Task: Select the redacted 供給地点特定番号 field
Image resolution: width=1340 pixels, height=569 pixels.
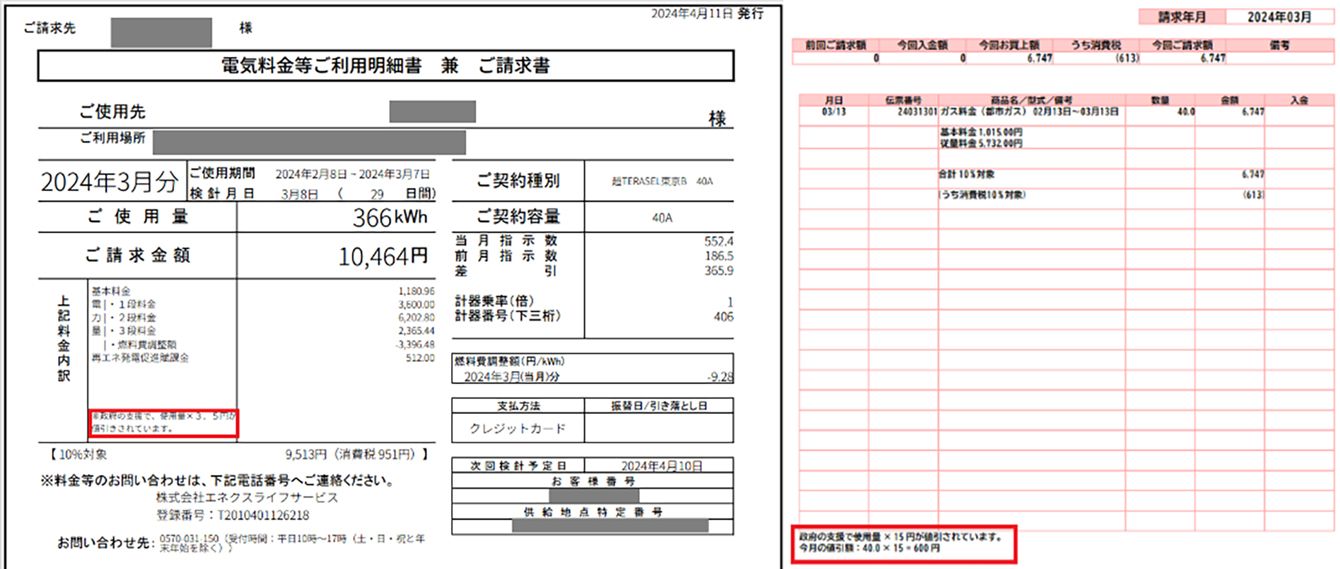Action: [608, 524]
